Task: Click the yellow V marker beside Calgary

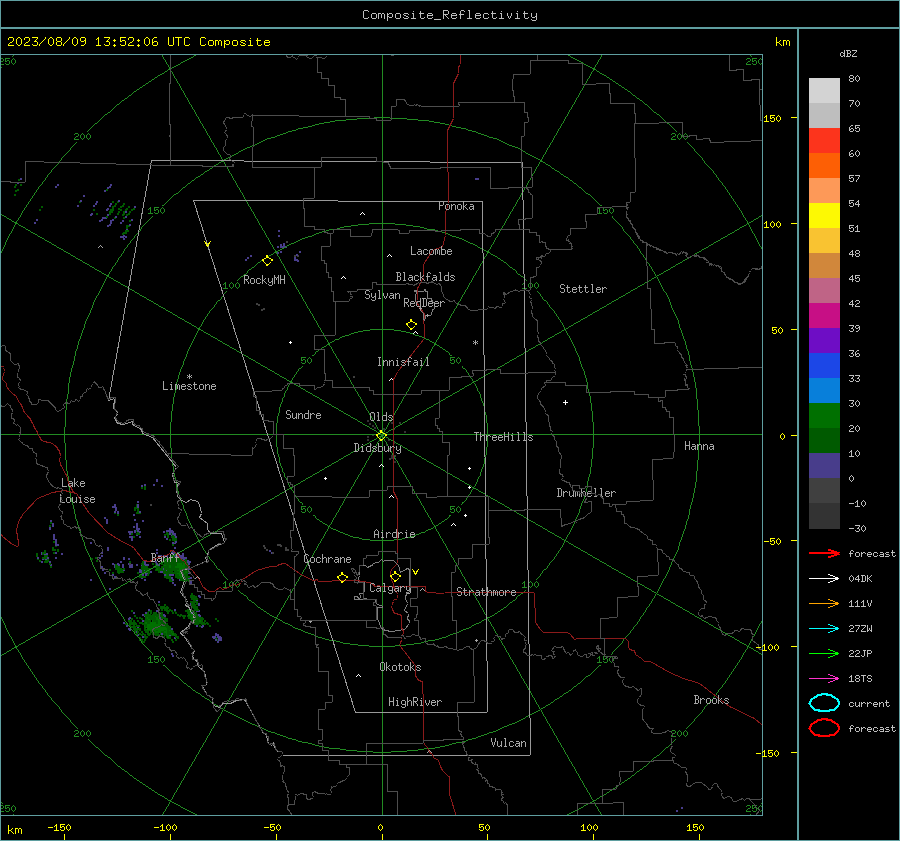Action: (x=416, y=572)
